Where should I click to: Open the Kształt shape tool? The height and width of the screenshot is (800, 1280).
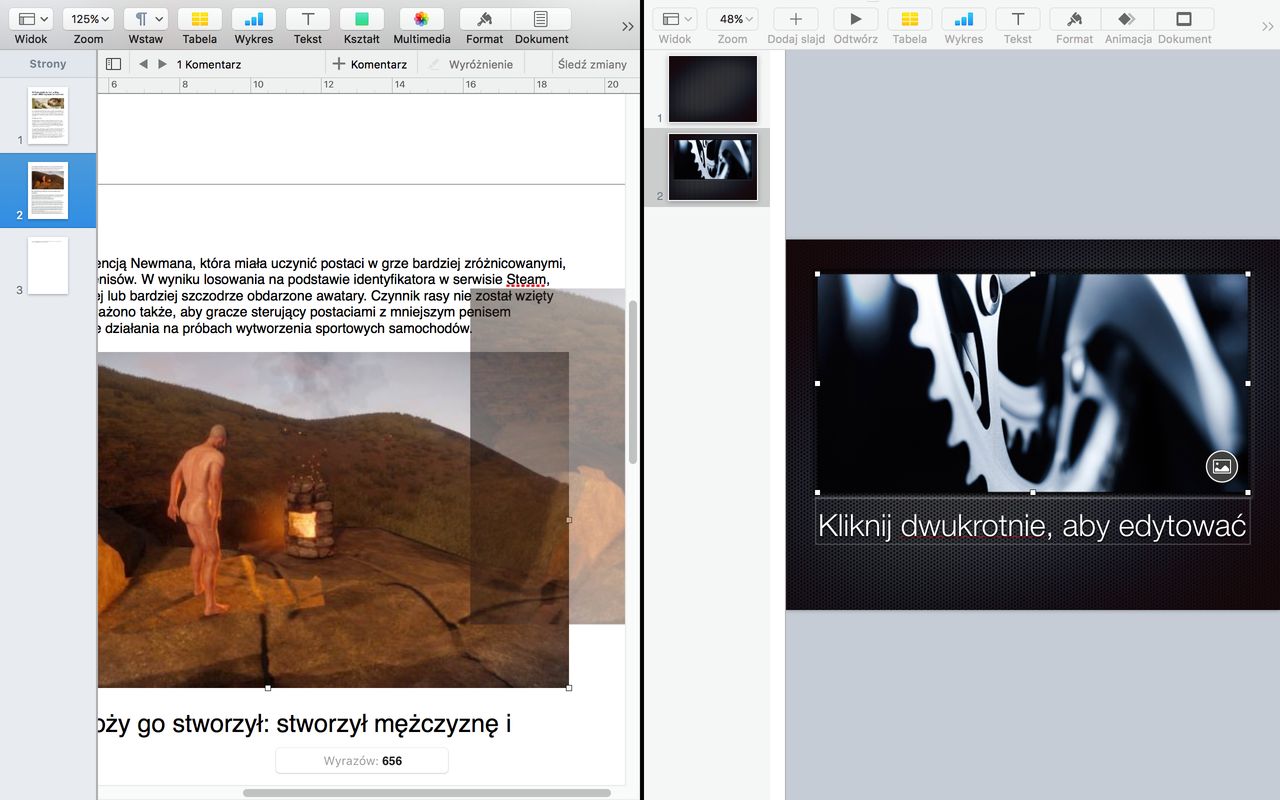pos(361,20)
